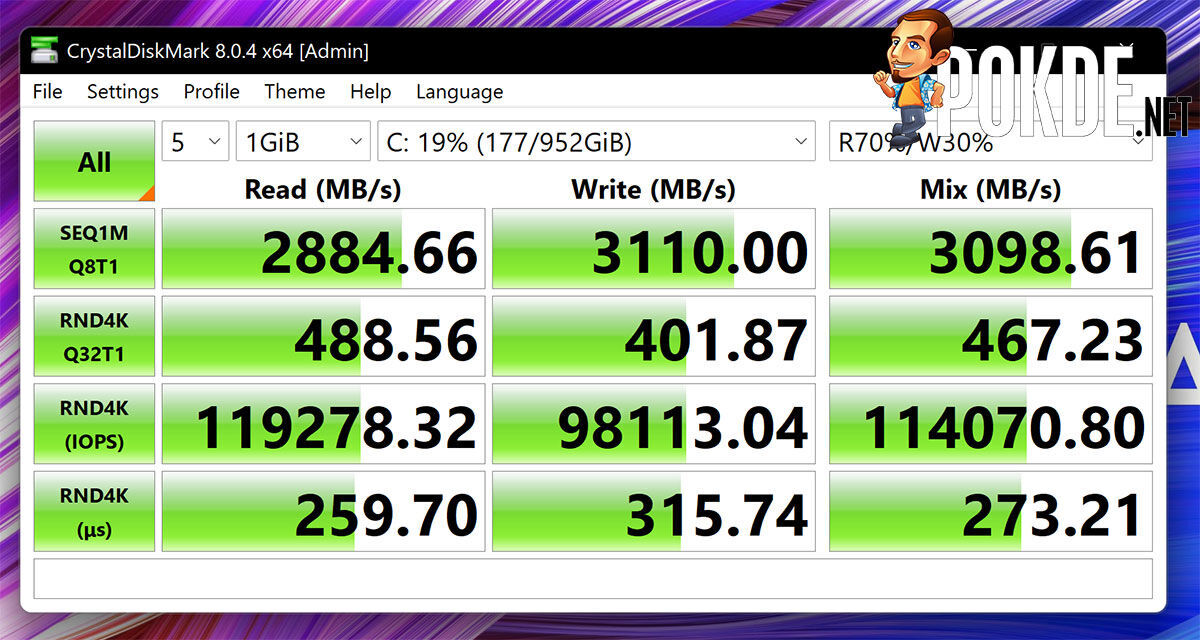Run the RND4K (IOPS) test button
The width and height of the screenshot is (1200, 640).
tap(95, 423)
